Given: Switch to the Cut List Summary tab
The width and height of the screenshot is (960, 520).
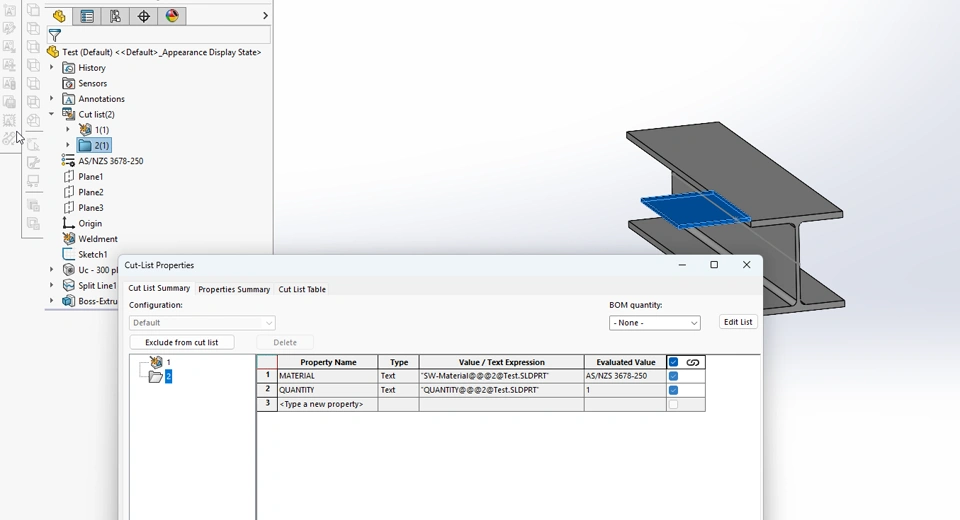Looking at the screenshot, I should click(x=159, y=288).
